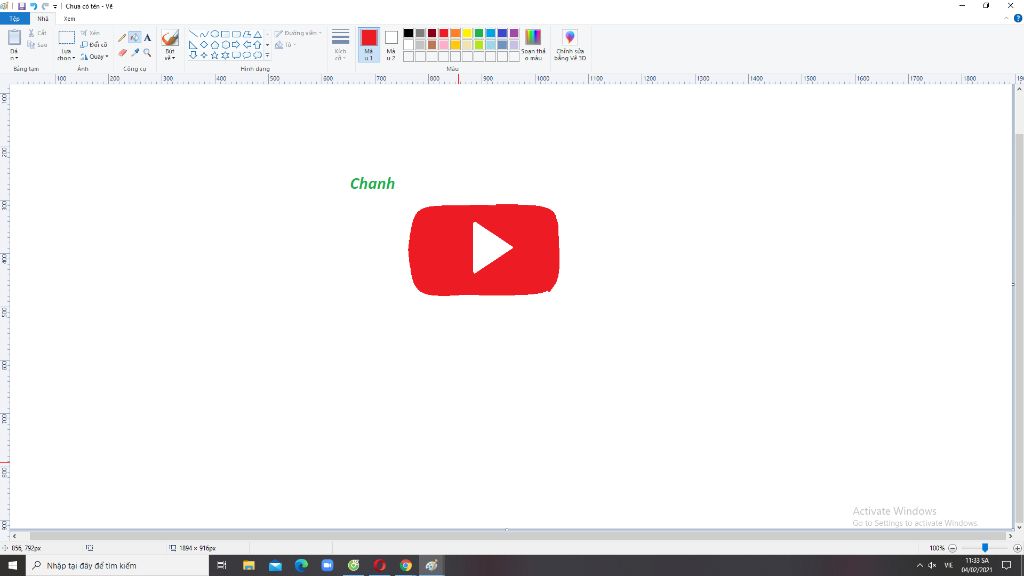Choose the Curve shape
Viewport: 1024px width, 576px height.
pos(204,34)
